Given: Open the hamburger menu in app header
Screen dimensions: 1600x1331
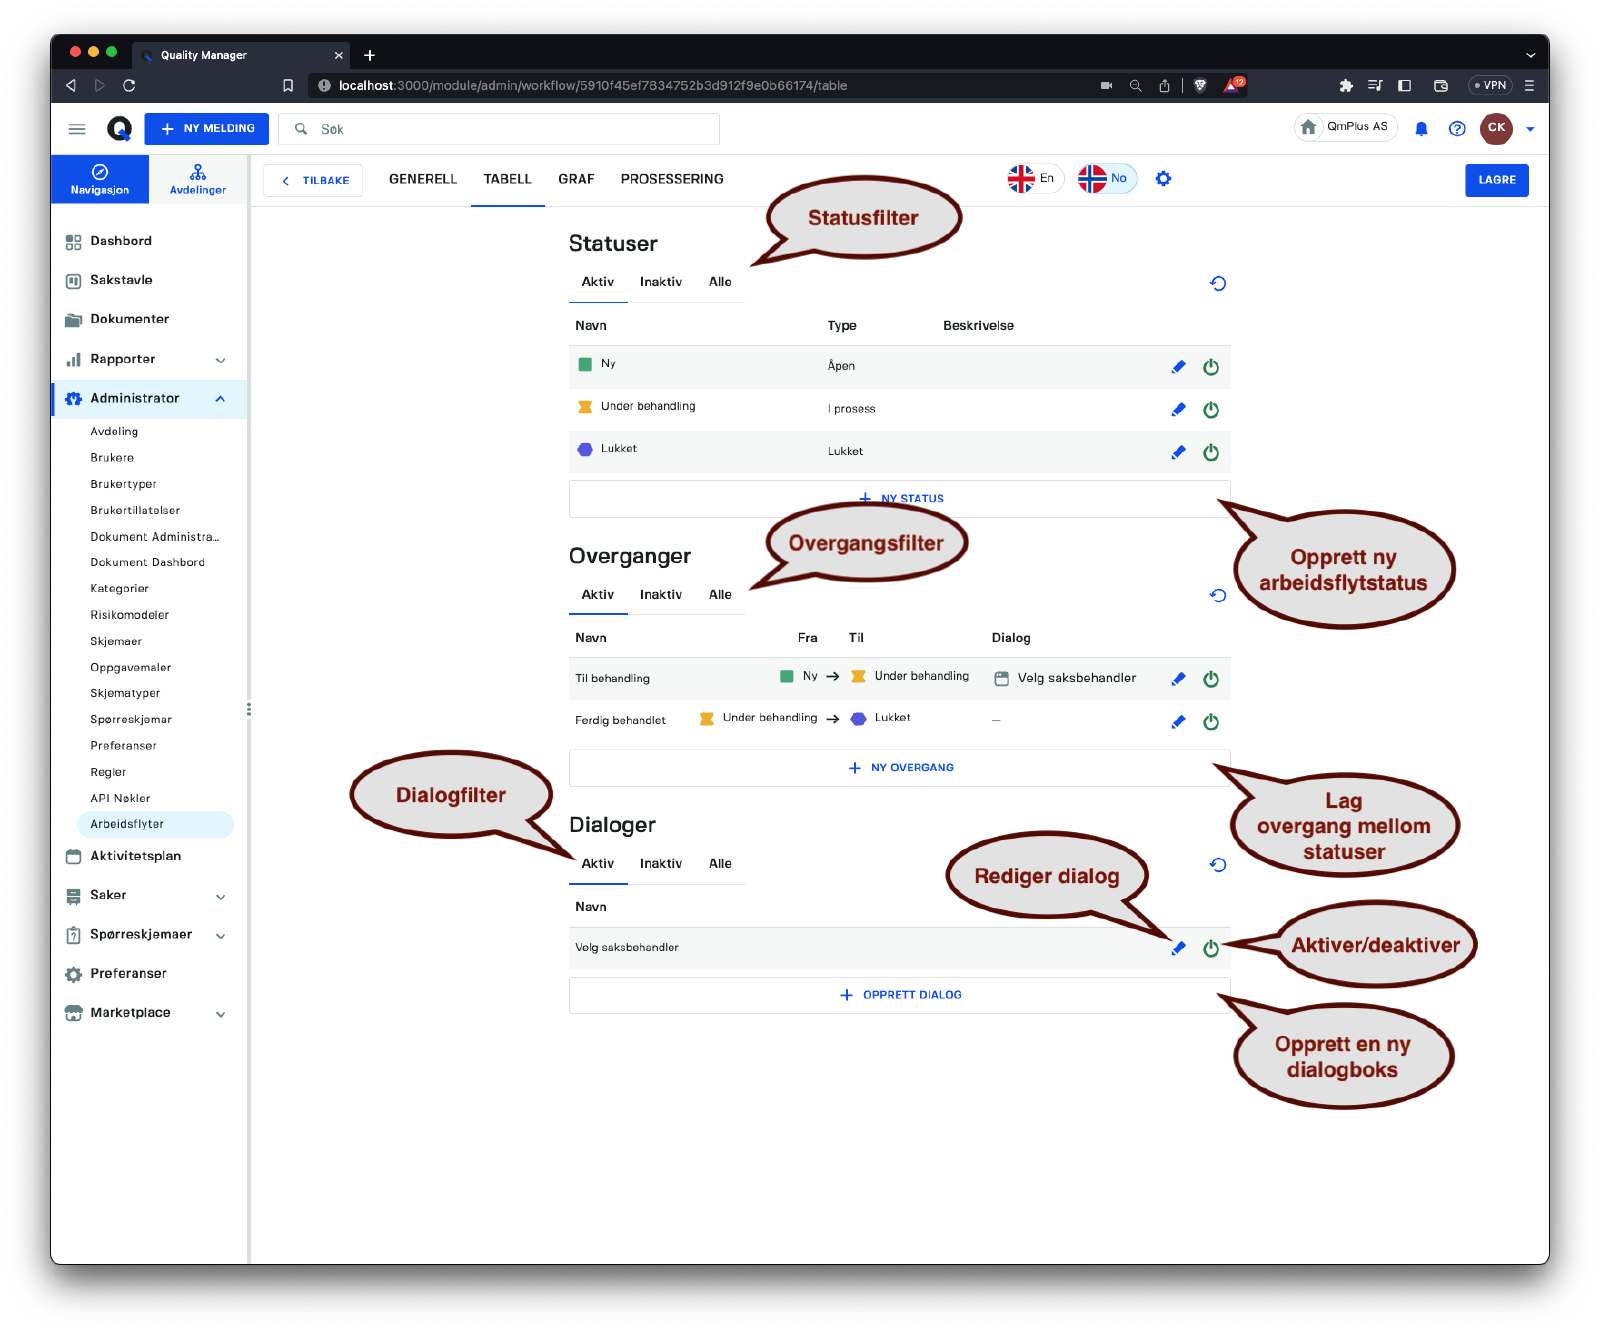Looking at the screenshot, I should click(77, 129).
